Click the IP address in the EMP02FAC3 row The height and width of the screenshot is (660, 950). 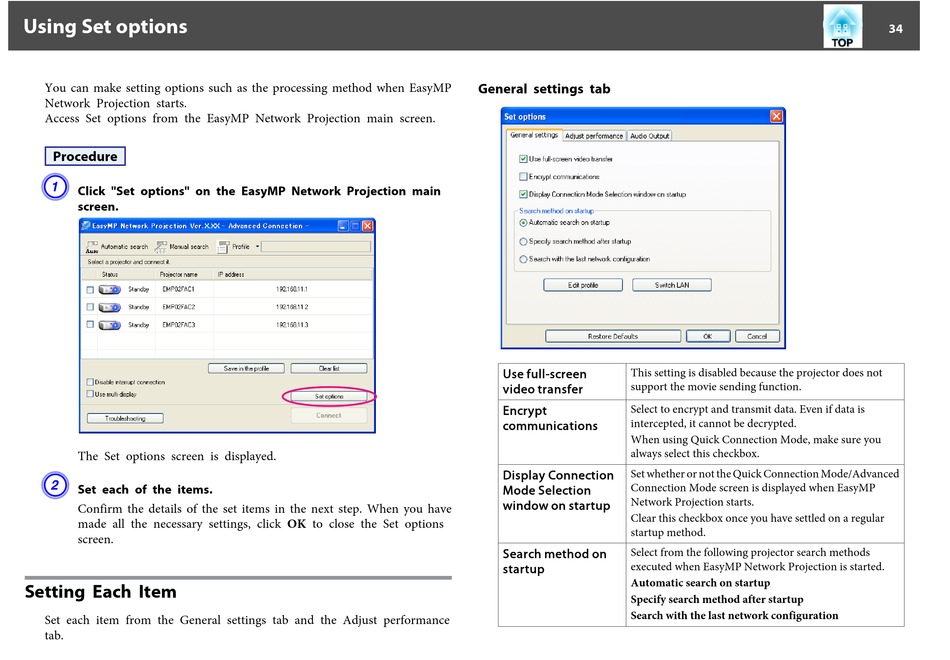[292, 325]
